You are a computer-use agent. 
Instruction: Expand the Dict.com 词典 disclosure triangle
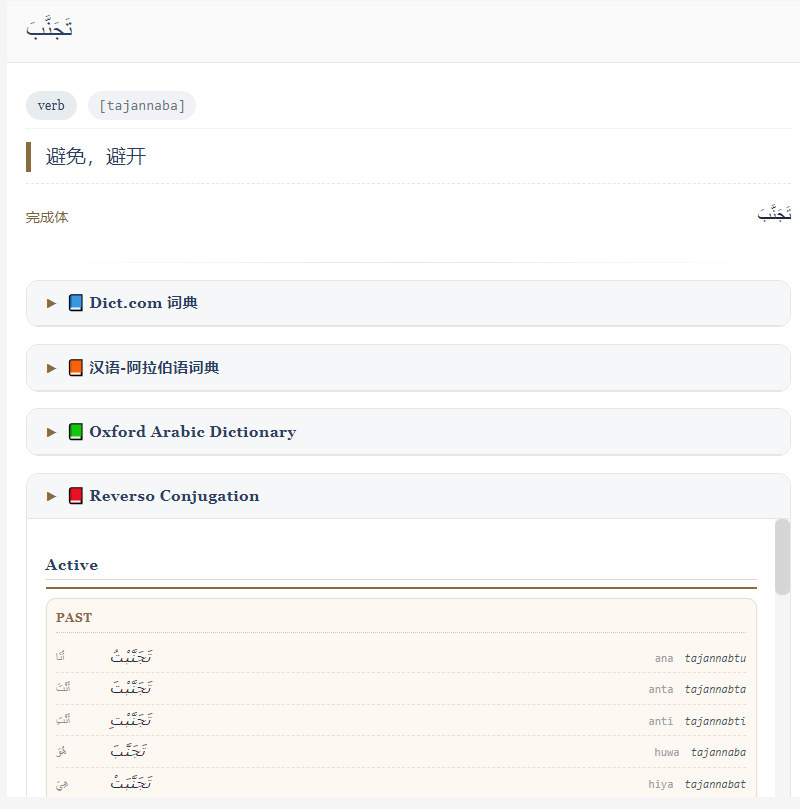pos(51,303)
